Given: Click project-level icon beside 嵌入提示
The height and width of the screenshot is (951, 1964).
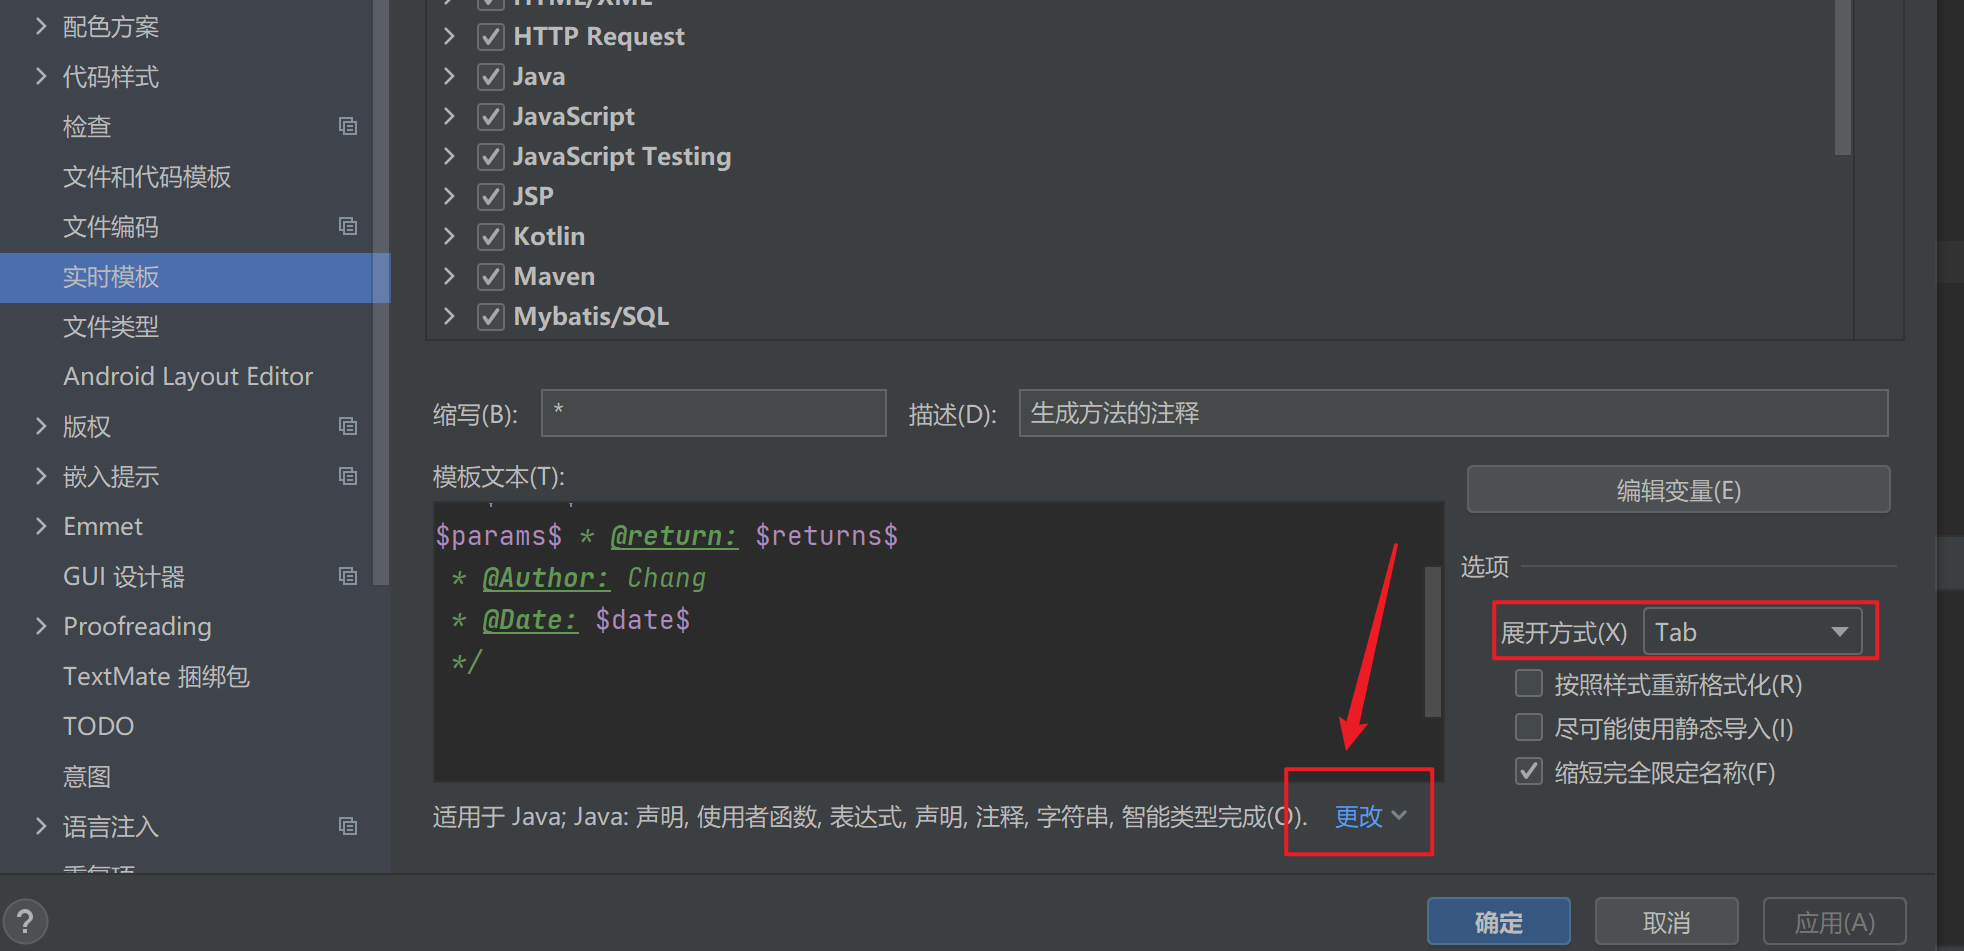Looking at the screenshot, I should (348, 476).
